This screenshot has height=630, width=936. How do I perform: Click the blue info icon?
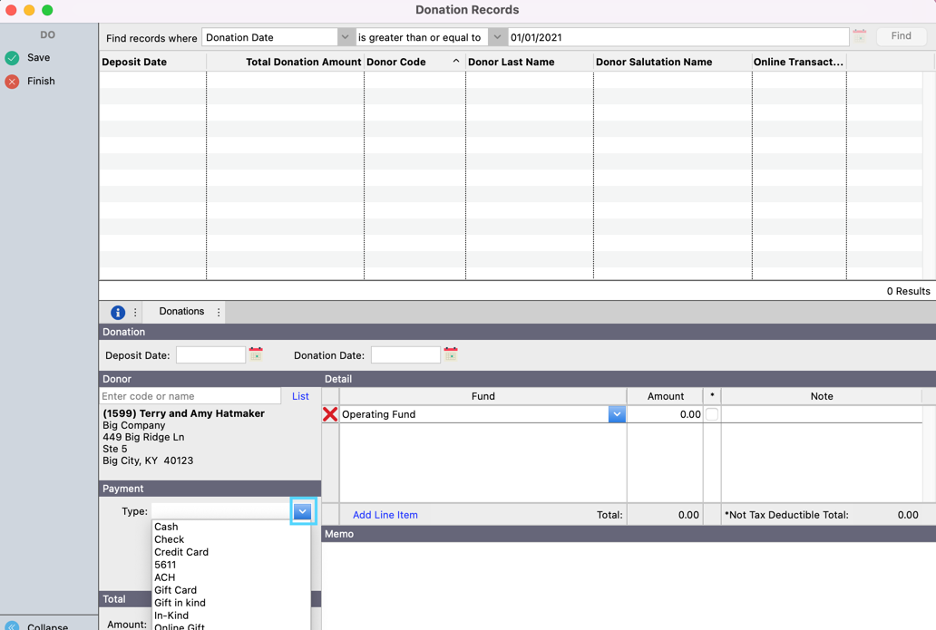click(117, 312)
